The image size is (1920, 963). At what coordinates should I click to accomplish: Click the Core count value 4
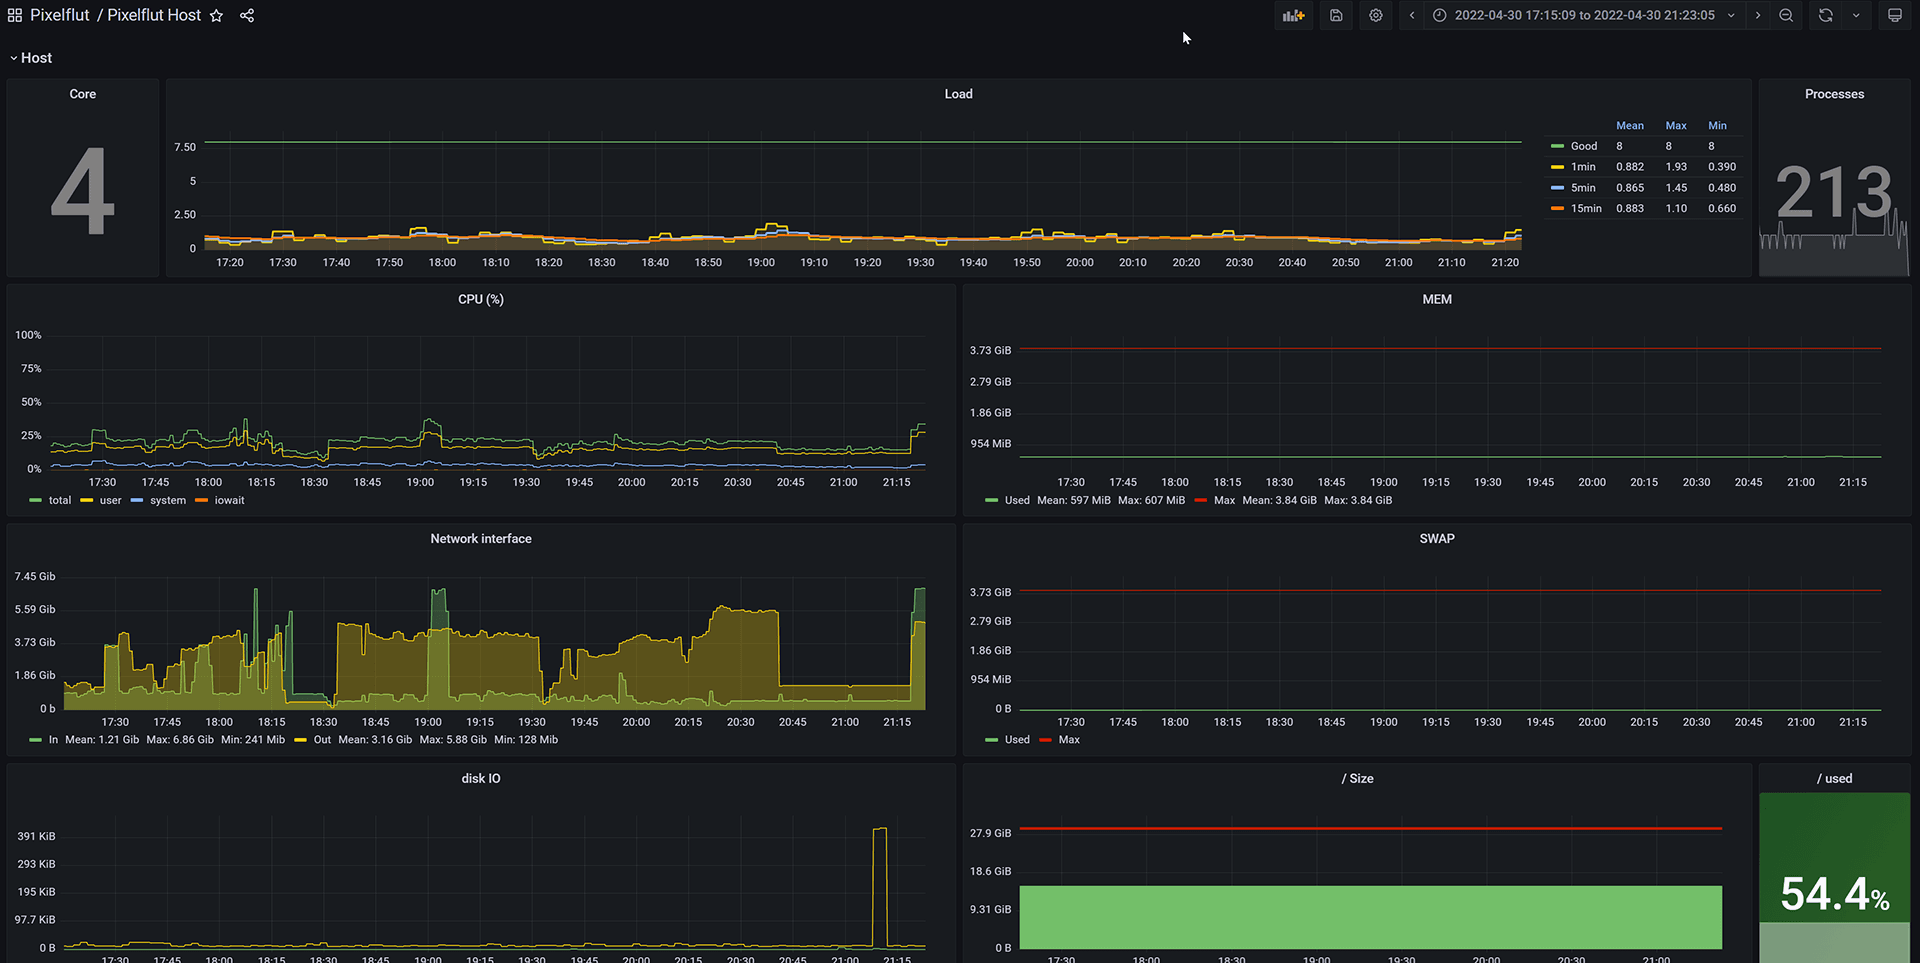coord(83,191)
